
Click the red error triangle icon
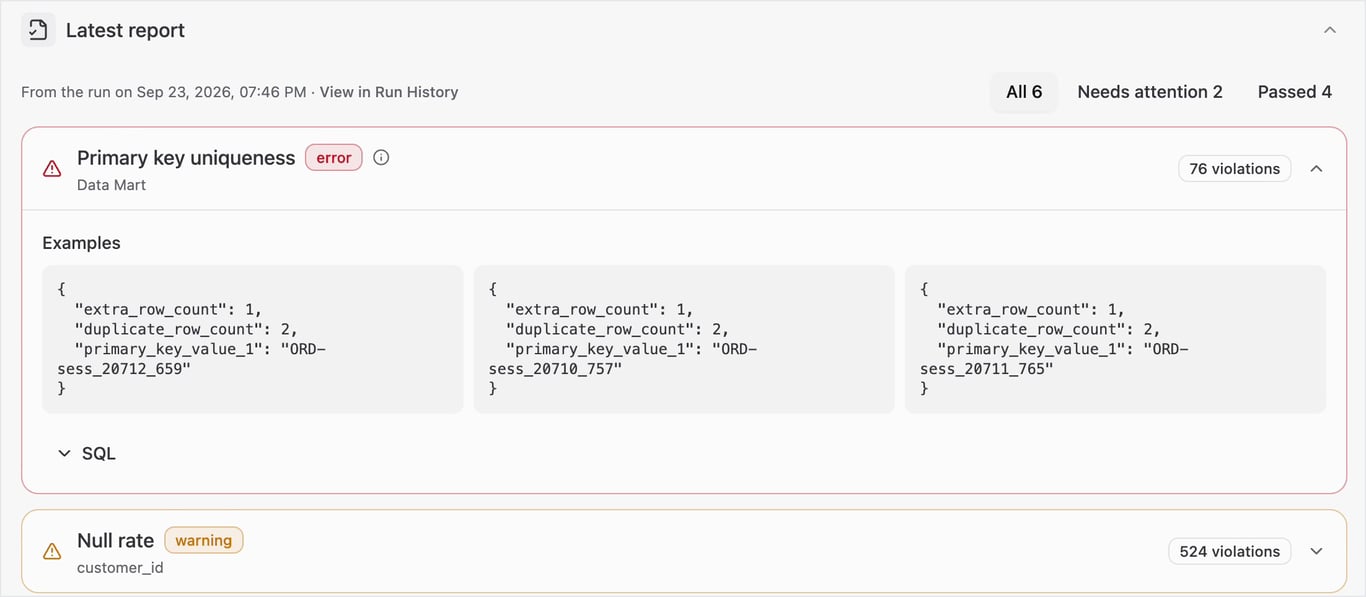click(x=52, y=169)
